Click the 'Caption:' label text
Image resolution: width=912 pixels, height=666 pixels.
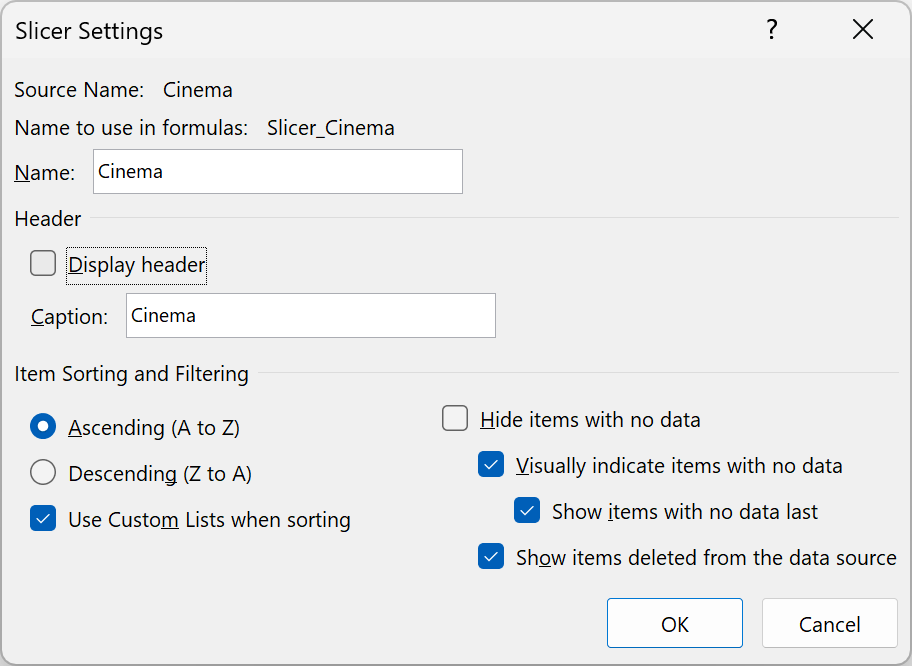pos(69,317)
